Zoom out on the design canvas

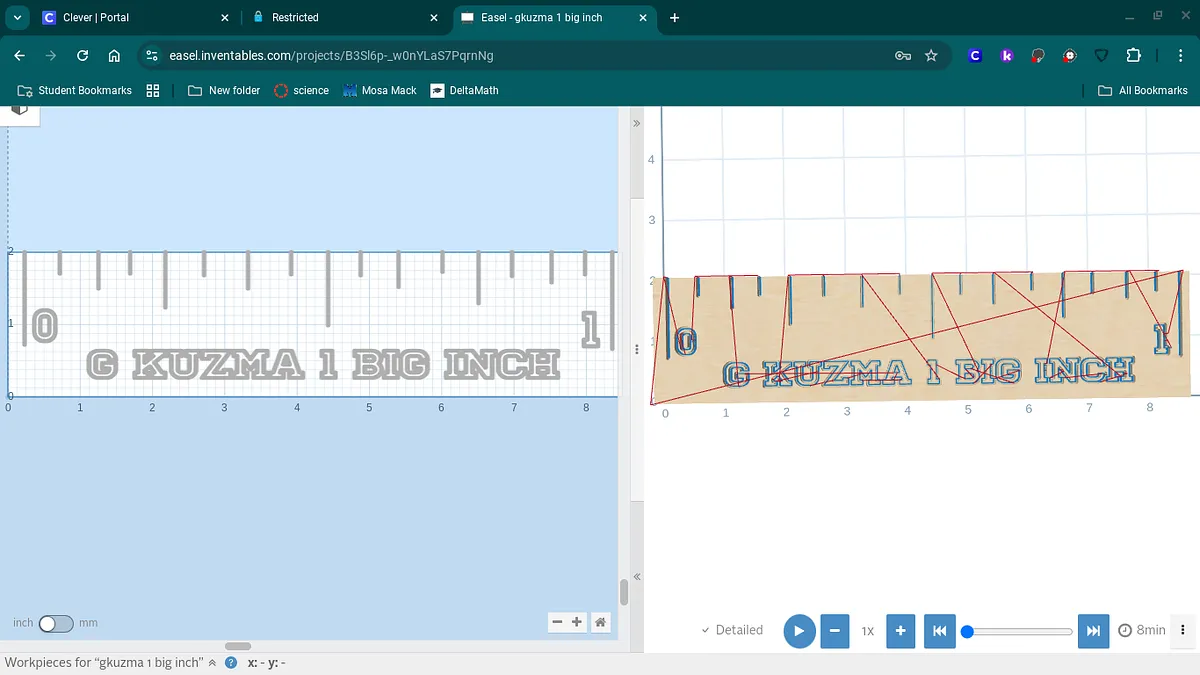click(x=558, y=622)
